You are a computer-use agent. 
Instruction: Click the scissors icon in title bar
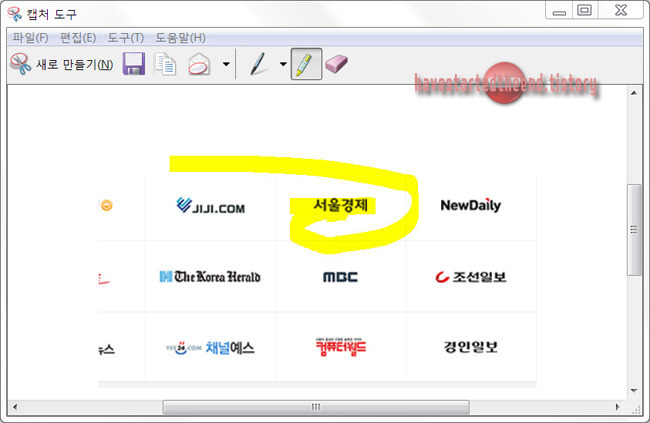pyautogui.click(x=15, y=14)
